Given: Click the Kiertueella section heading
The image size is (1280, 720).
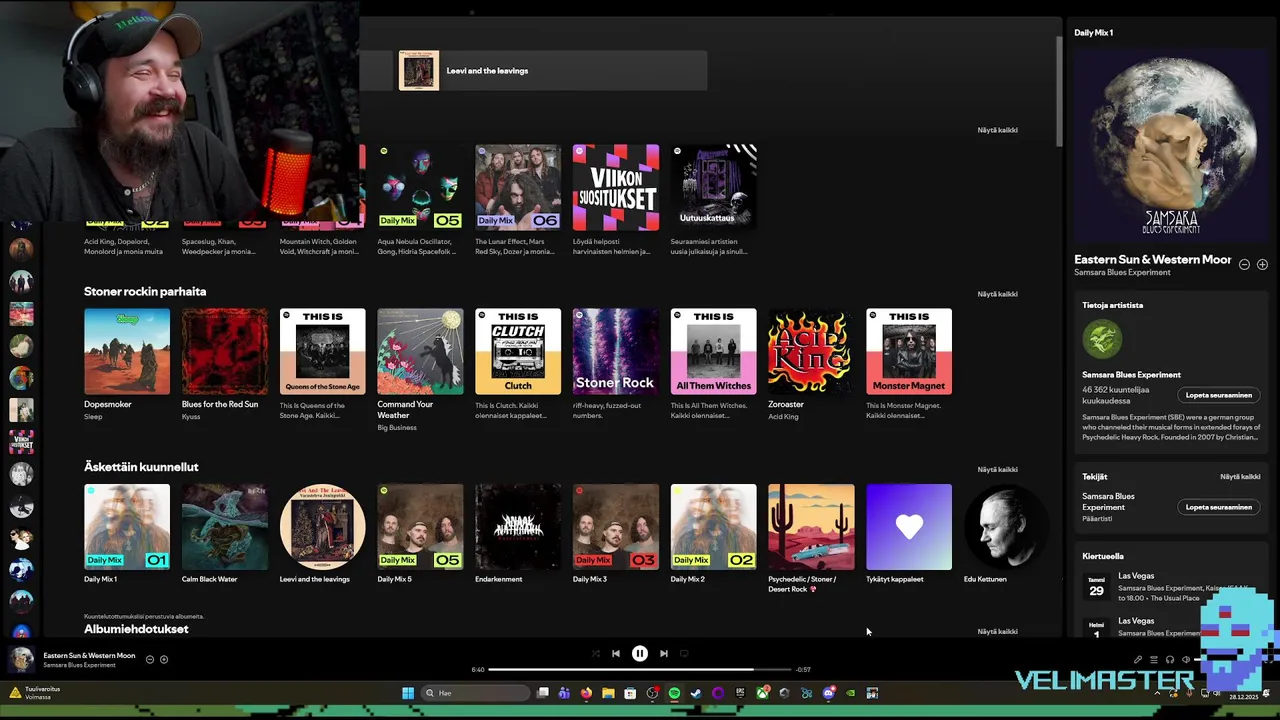Looking at the screenshot, I should click(1103, 556).
